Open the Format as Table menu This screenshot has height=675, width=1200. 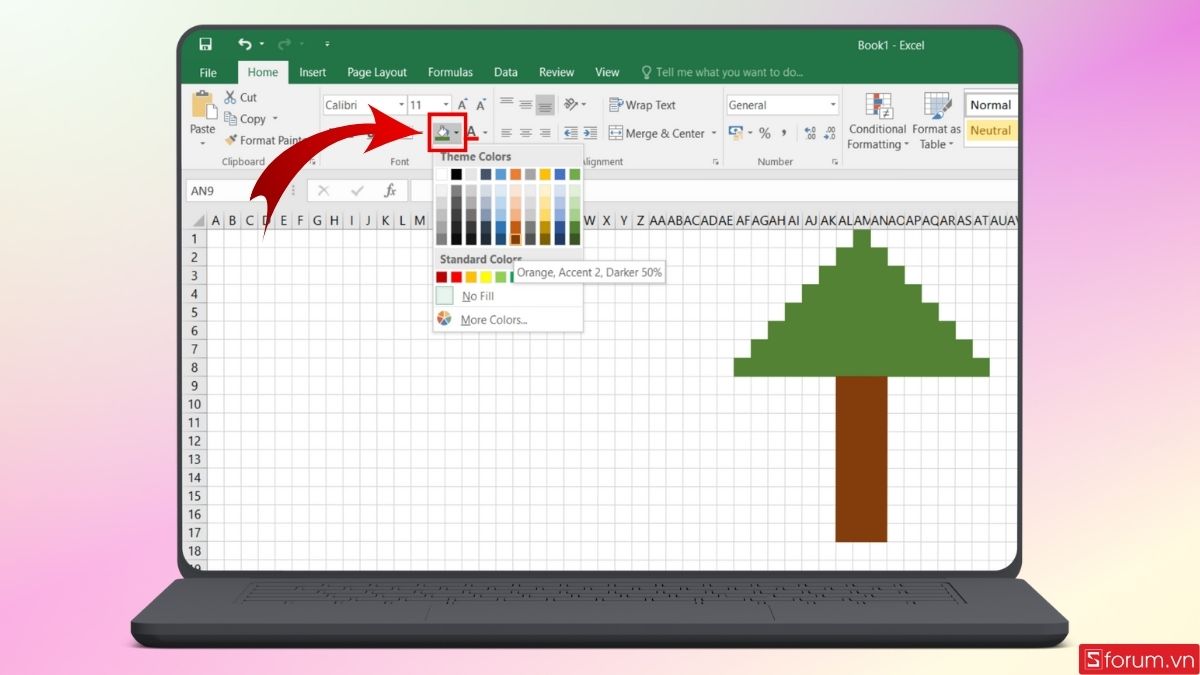[936, 121]
